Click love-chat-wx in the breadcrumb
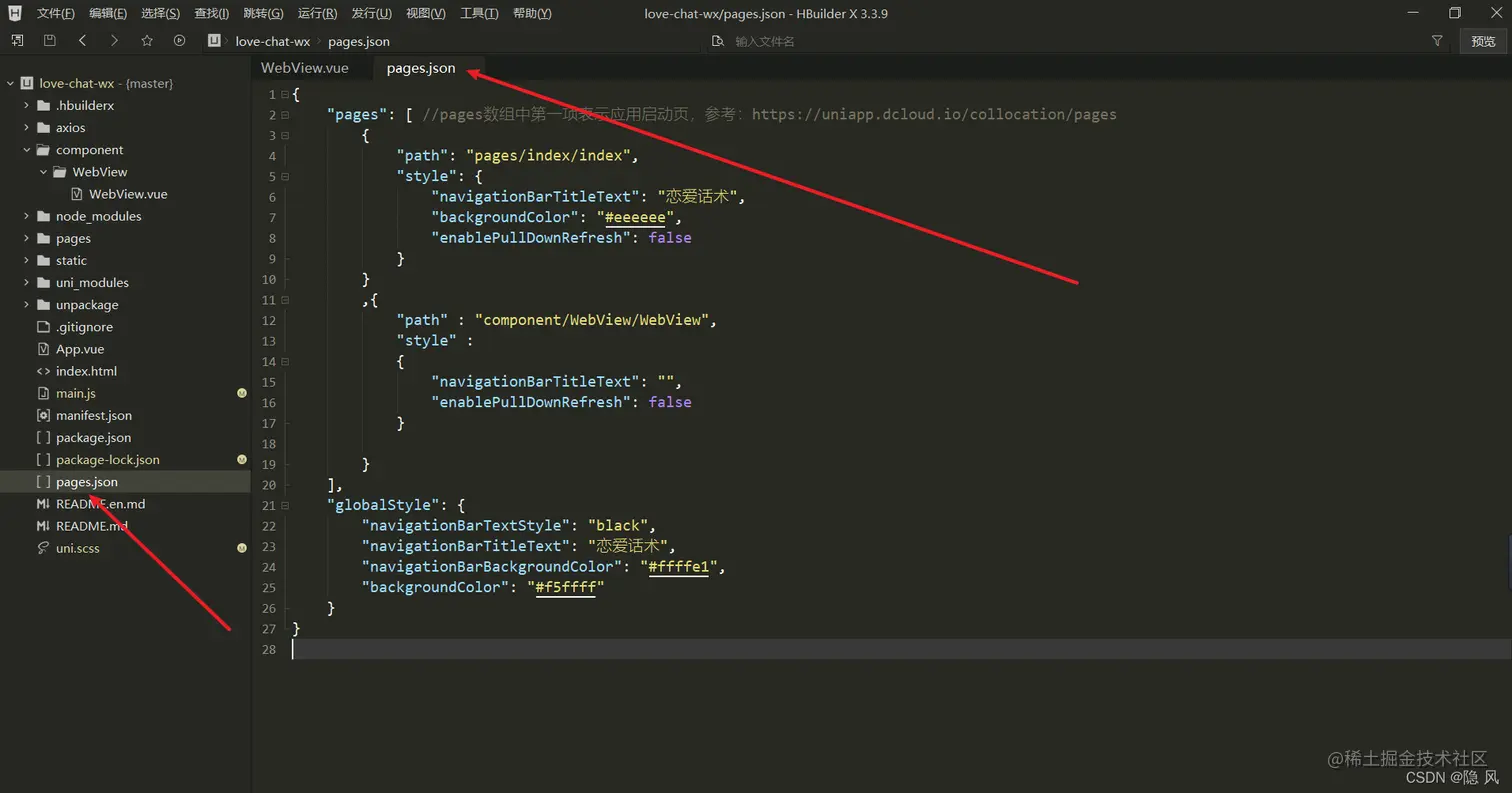The width and height of the screenshot is (1512, 793). [x=272, y=41]
